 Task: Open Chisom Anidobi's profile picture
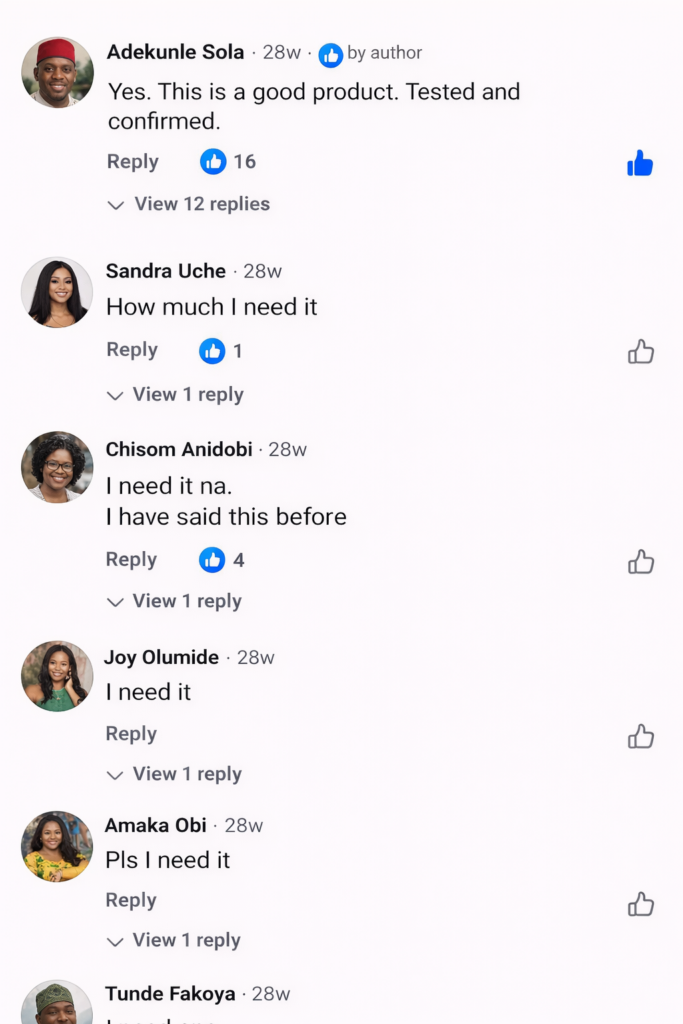[57, 467]
